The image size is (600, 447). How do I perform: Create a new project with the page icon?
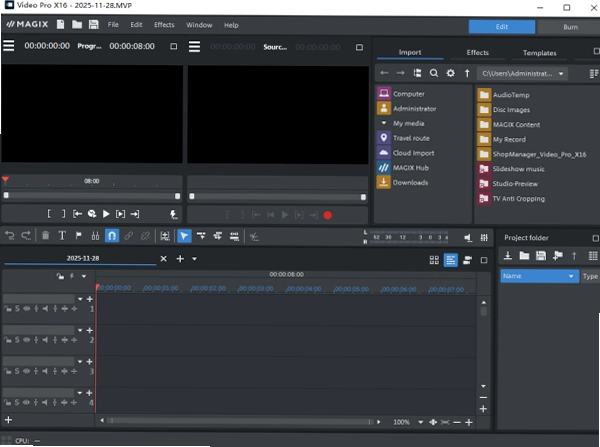click(60, 24)
